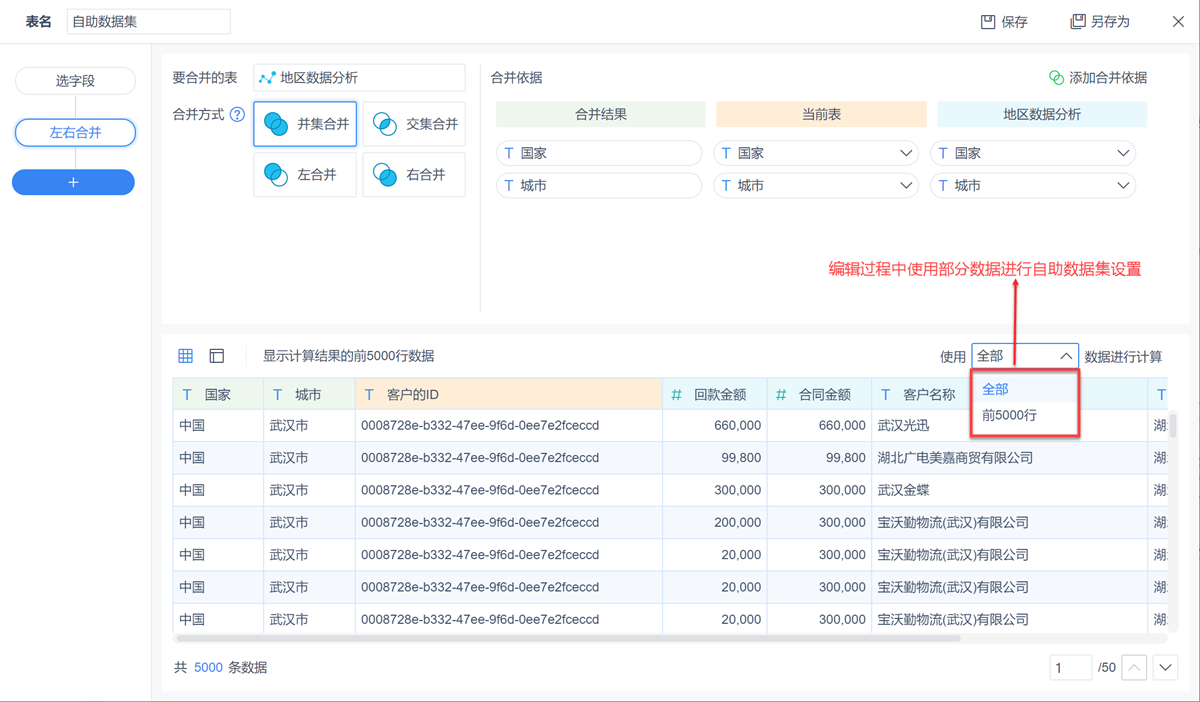Click the table name input field
This screenshot has width=1200, height=702.
pos(148,21)
